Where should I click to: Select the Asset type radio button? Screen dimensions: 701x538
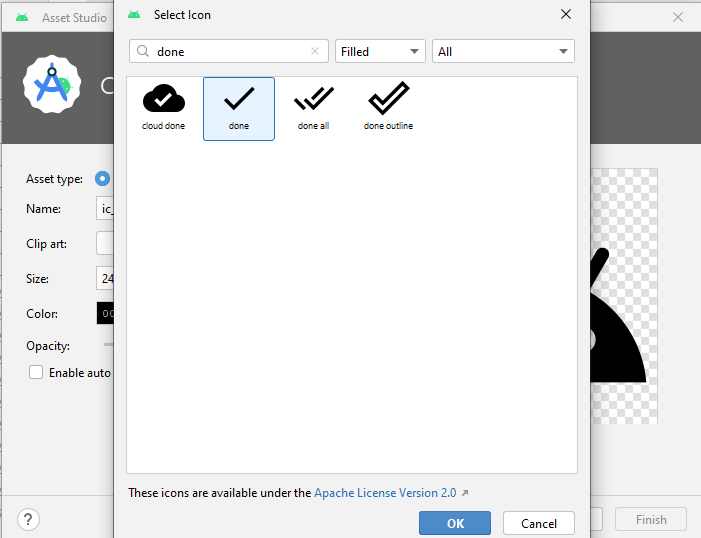(102, 179)
